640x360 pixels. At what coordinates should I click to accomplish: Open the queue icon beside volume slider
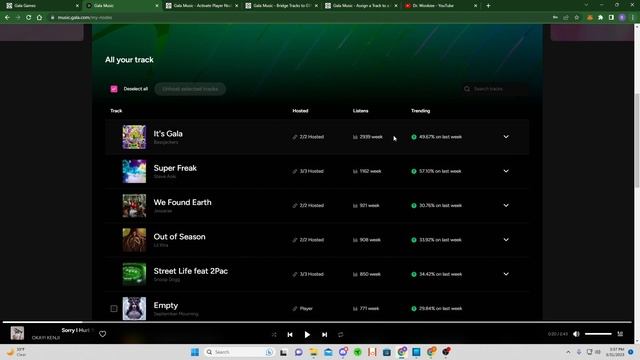pyautogui.click(x=620, y=334)
